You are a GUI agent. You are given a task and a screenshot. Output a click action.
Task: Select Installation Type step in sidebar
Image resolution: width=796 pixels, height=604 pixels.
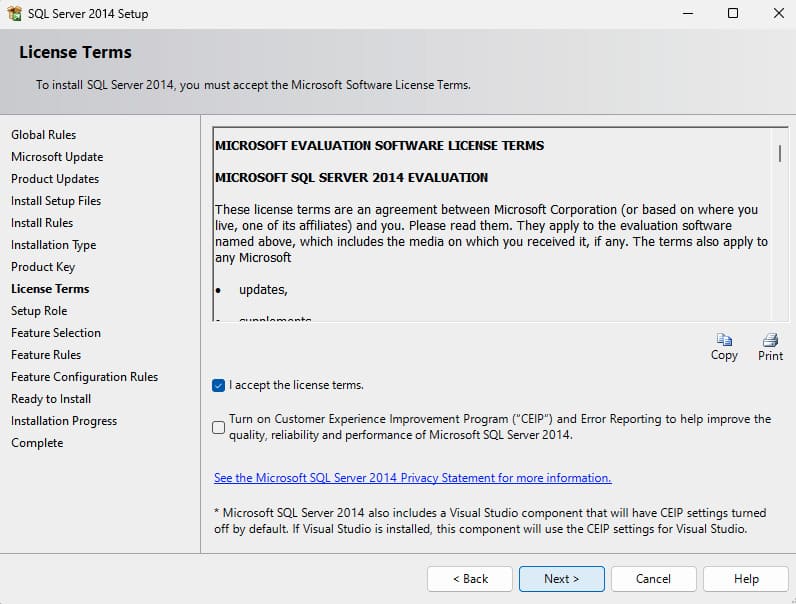[x=53, y=245]
